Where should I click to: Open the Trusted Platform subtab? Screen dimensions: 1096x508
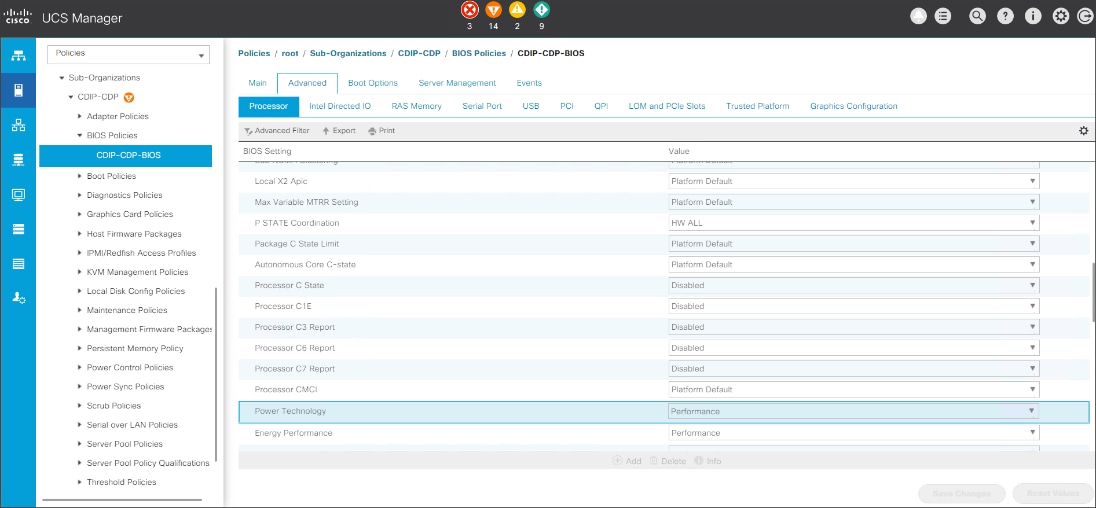758,106
